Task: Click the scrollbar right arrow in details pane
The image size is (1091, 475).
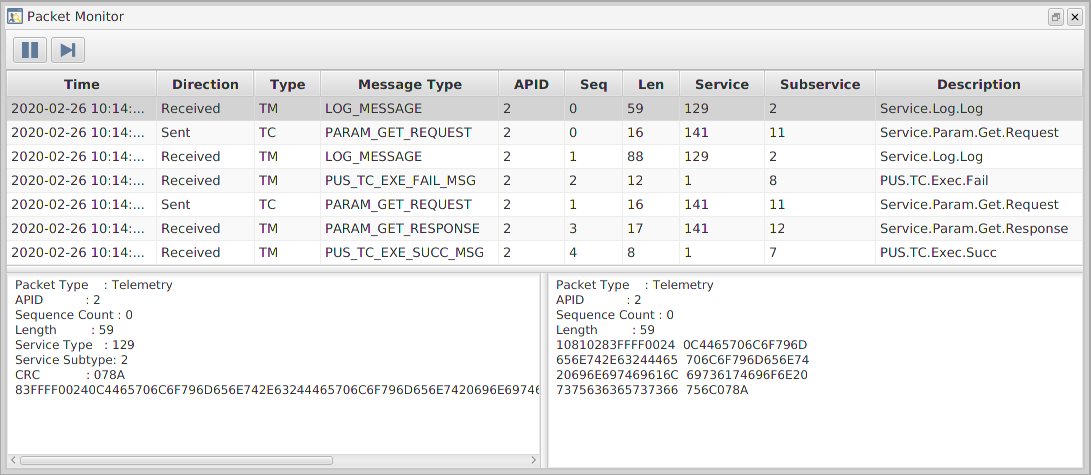Action: click(534, 460)
